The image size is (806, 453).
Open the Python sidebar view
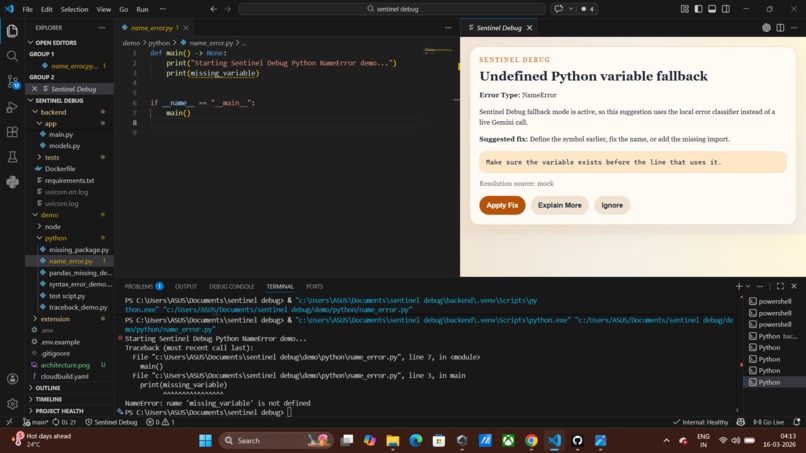pos(12,182)
